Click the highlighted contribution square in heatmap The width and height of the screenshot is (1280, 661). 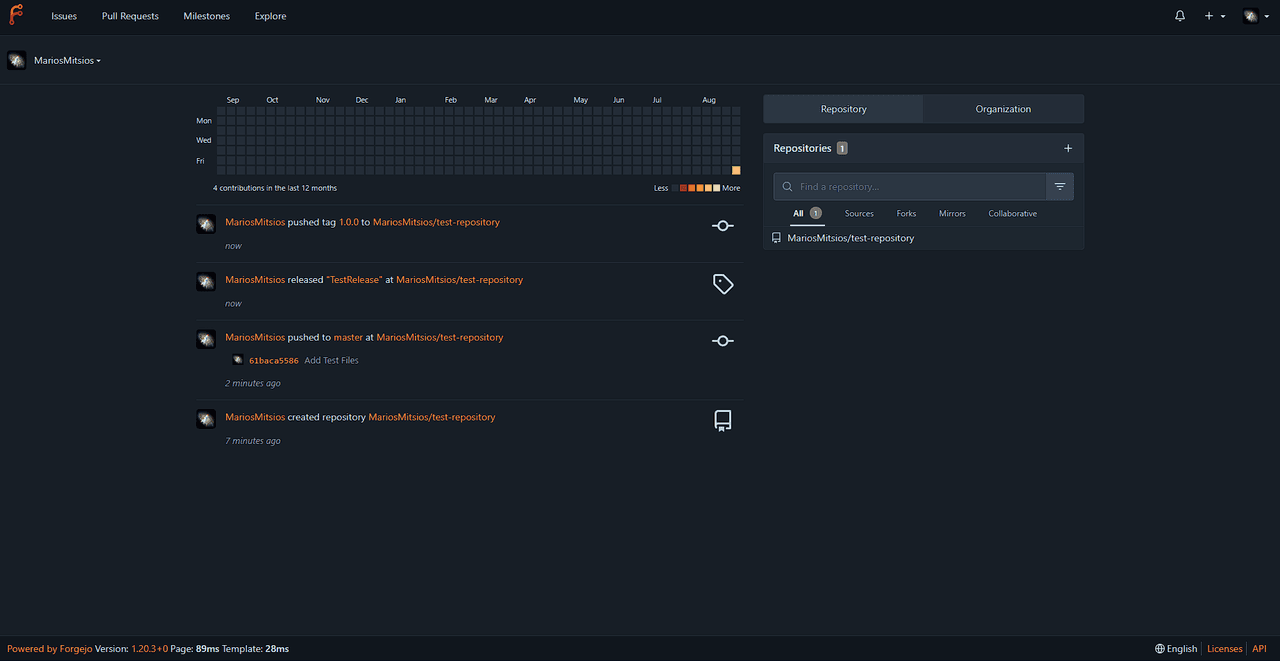[736, 170]
